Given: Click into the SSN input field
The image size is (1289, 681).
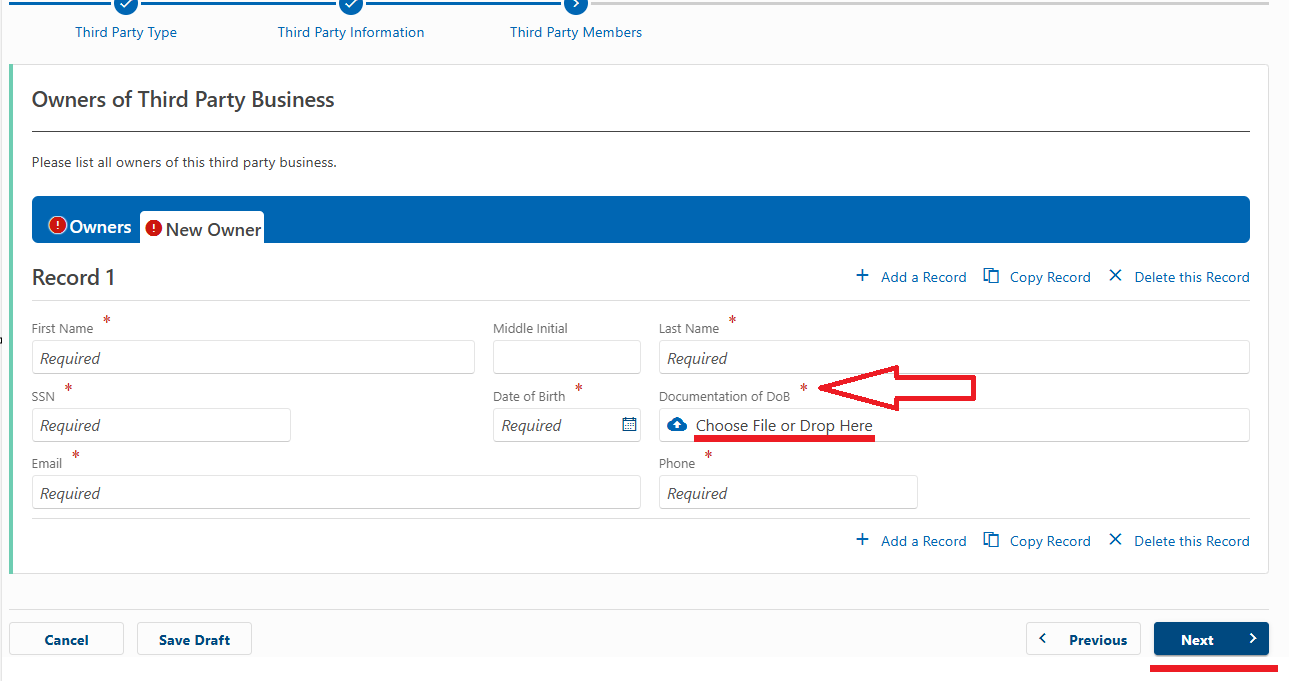Looking at the screenshot, I should (x=161, y=425).
